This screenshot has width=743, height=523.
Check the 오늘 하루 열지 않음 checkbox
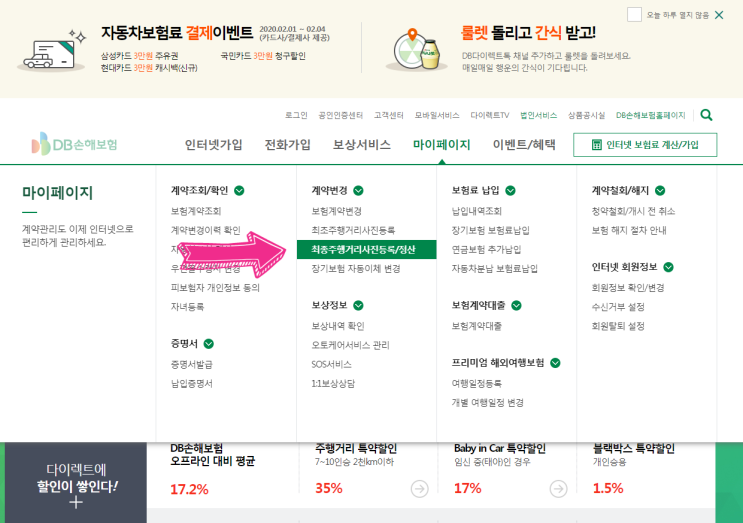click(x=634, y=15)
